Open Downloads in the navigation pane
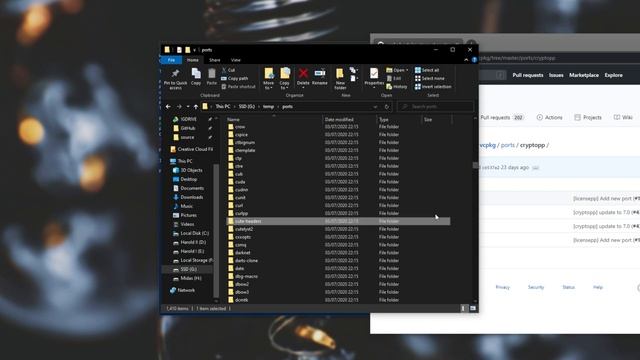 (191, 197)
